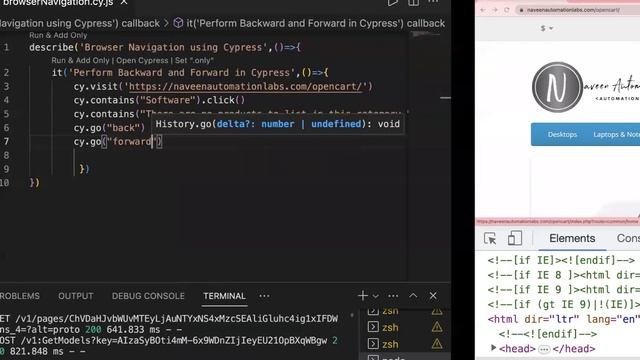Run the Cypress file with play icon

tap(392, 3)
